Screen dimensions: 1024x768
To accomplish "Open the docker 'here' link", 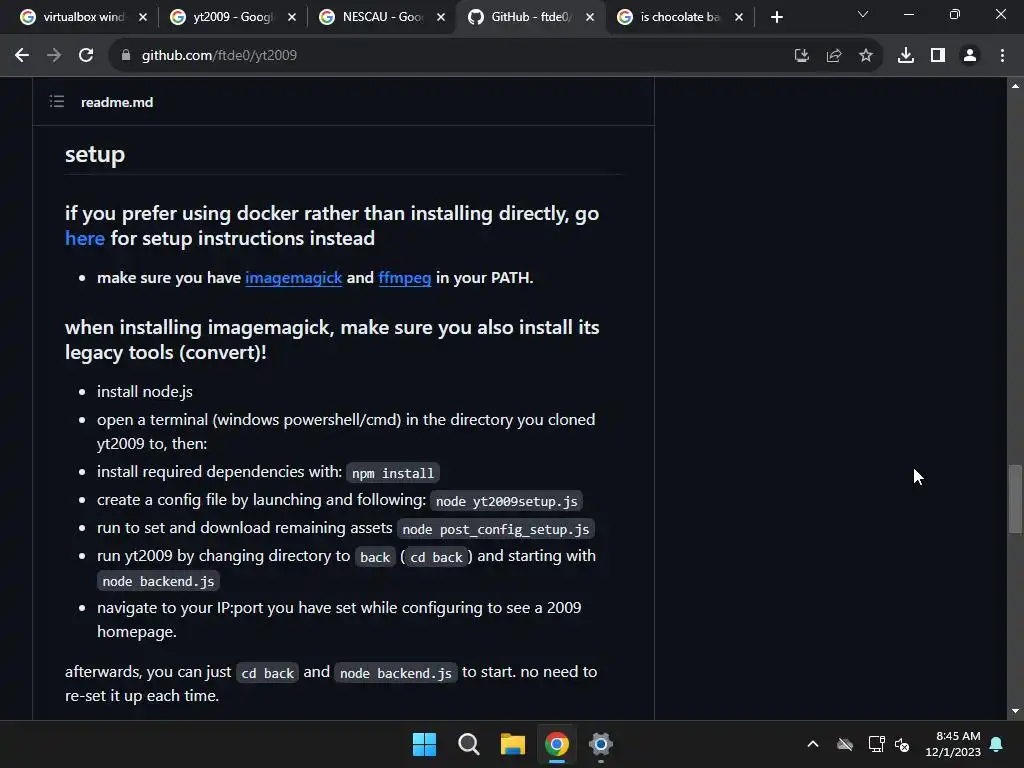I will point(85,238).
